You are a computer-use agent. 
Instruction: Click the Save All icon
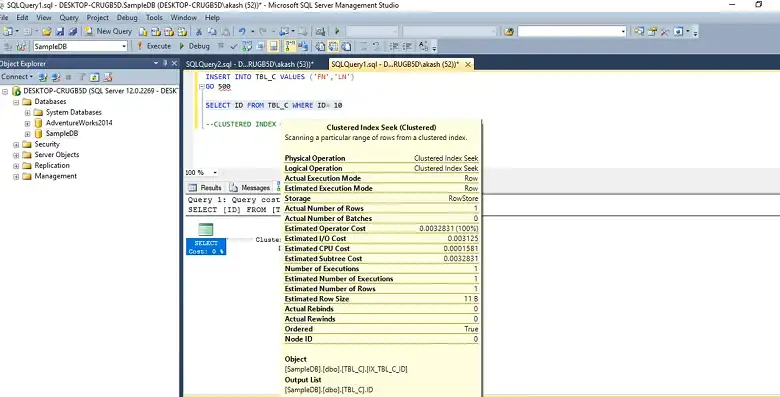73,31
